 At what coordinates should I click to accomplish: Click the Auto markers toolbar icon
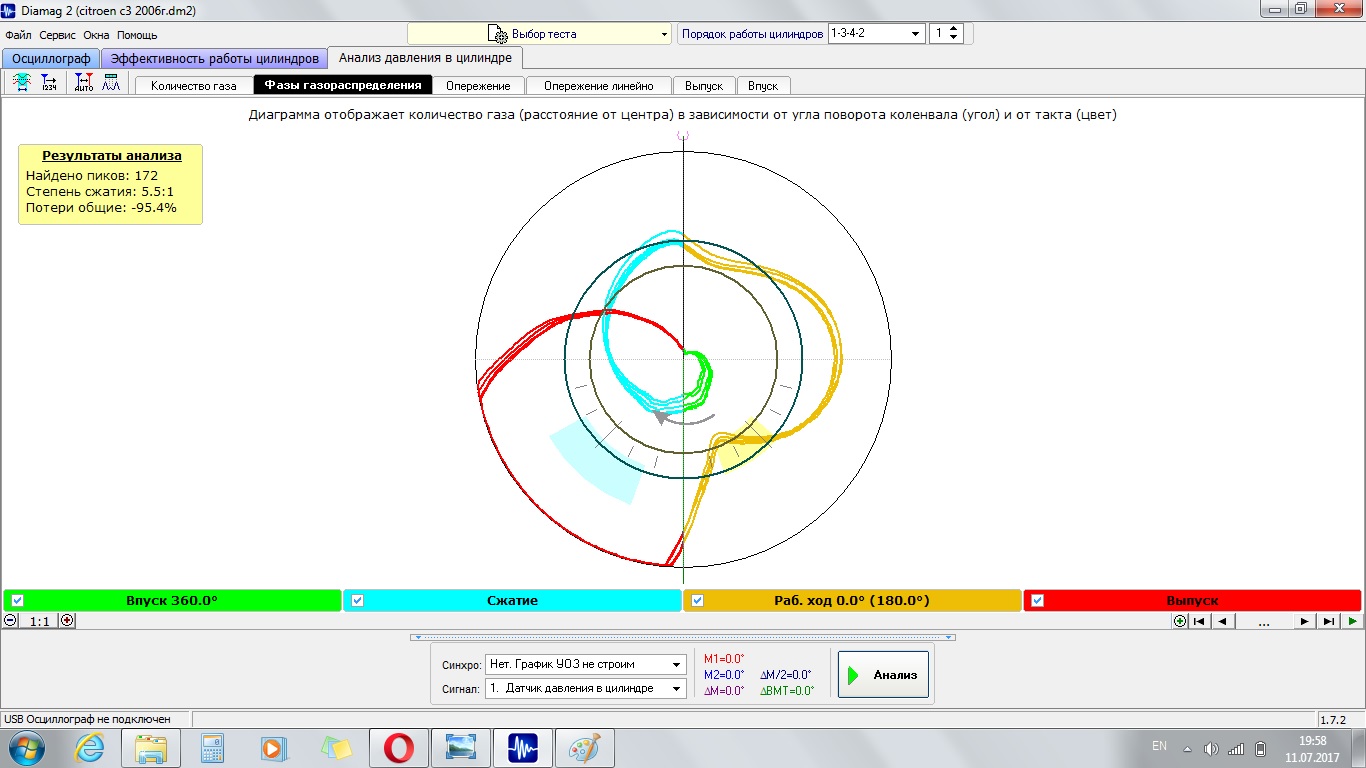(x=83, y=84)
